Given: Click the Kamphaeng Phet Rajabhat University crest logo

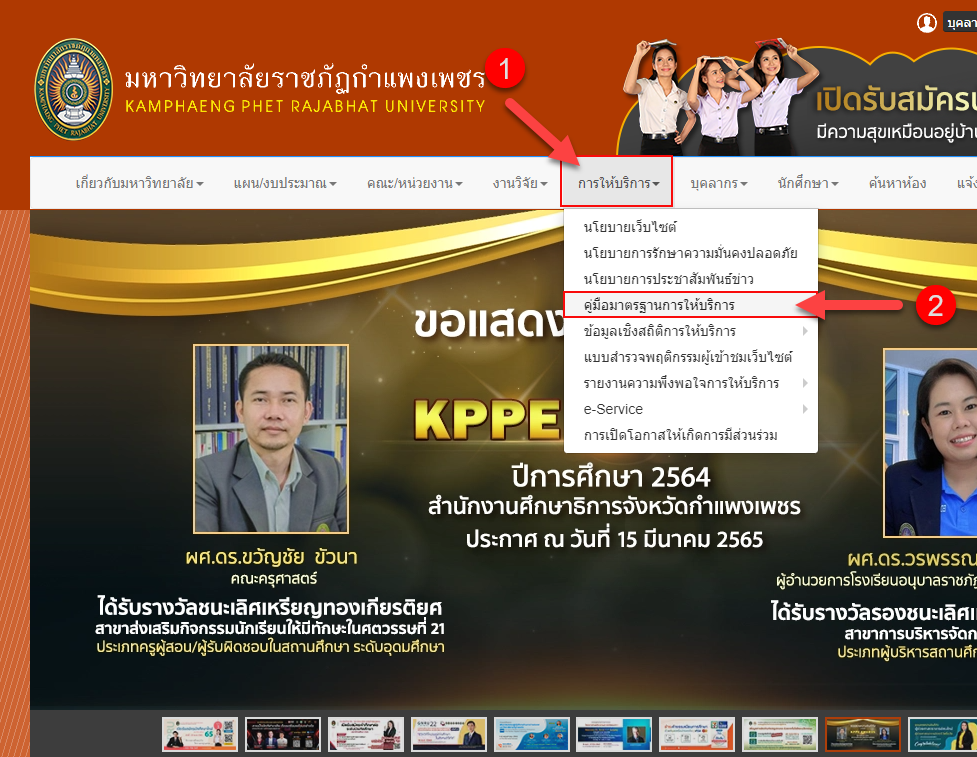Looking at the screenshot, I should pyautogui.click(x=74, y=89).
